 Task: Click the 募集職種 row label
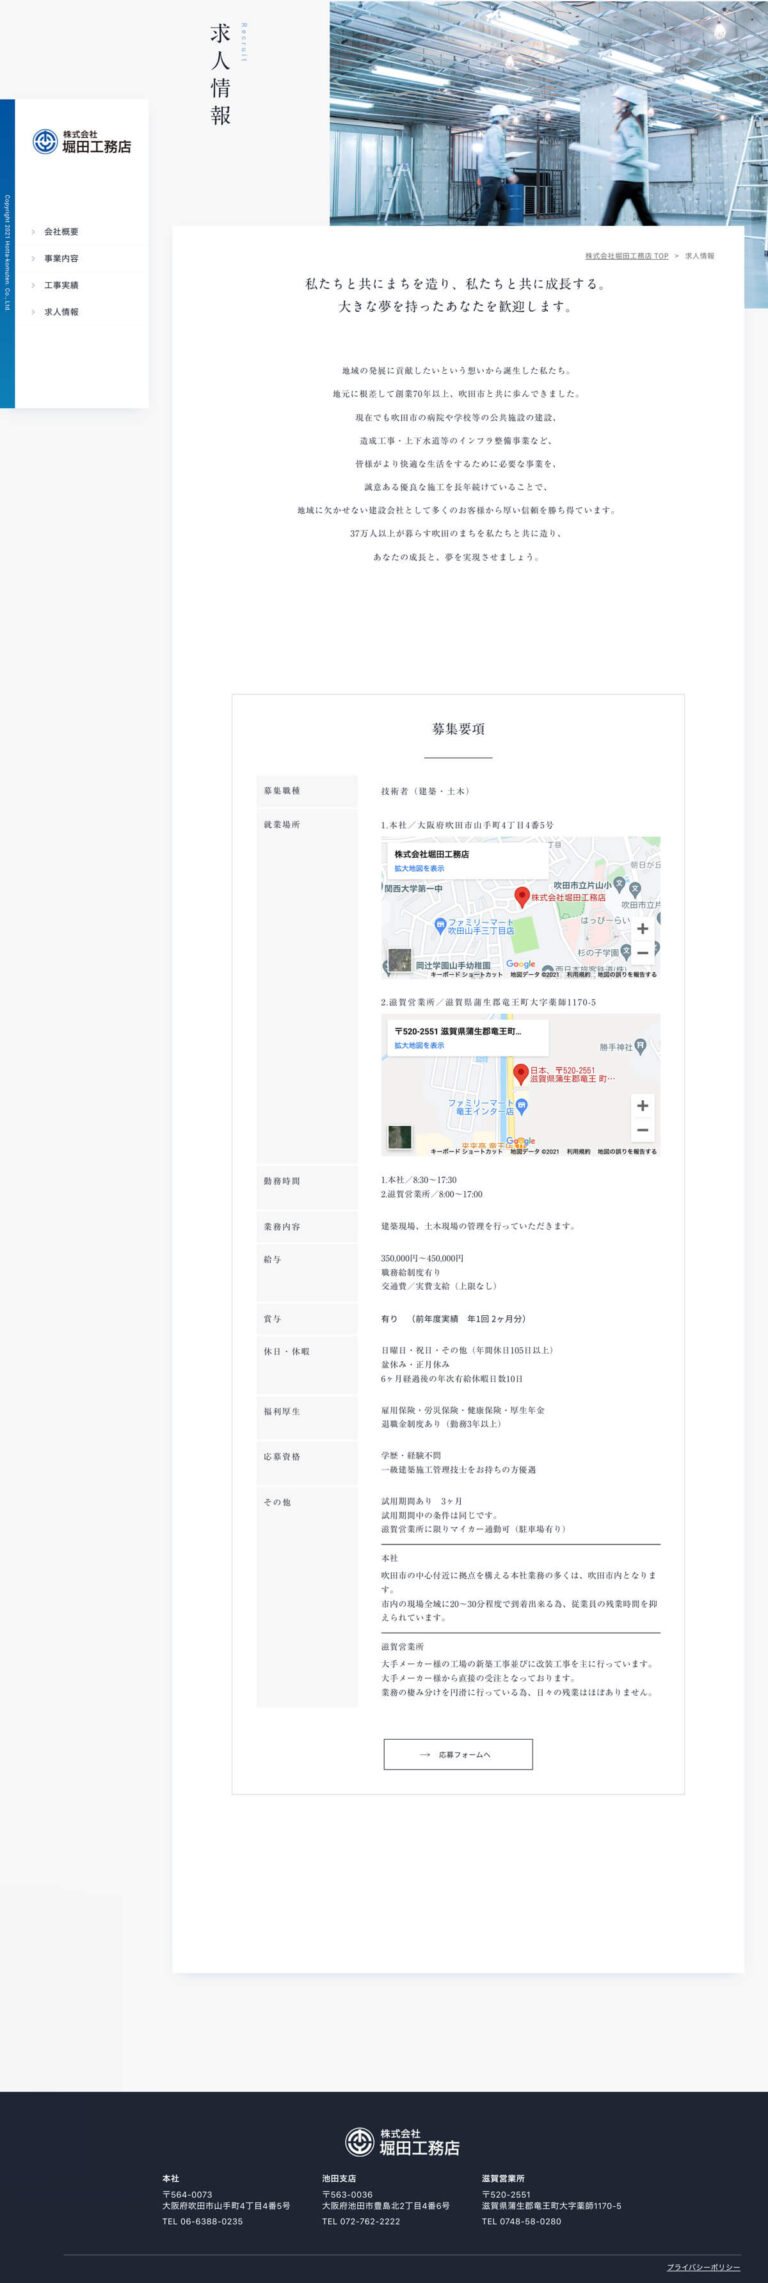pyautogui.click(x=282, y=791)
